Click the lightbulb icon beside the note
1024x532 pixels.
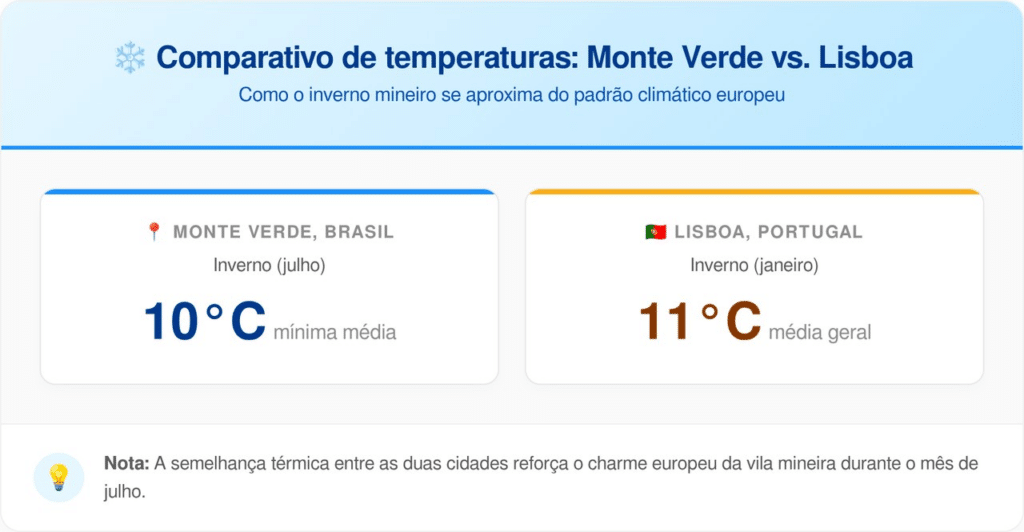(58, 476)
